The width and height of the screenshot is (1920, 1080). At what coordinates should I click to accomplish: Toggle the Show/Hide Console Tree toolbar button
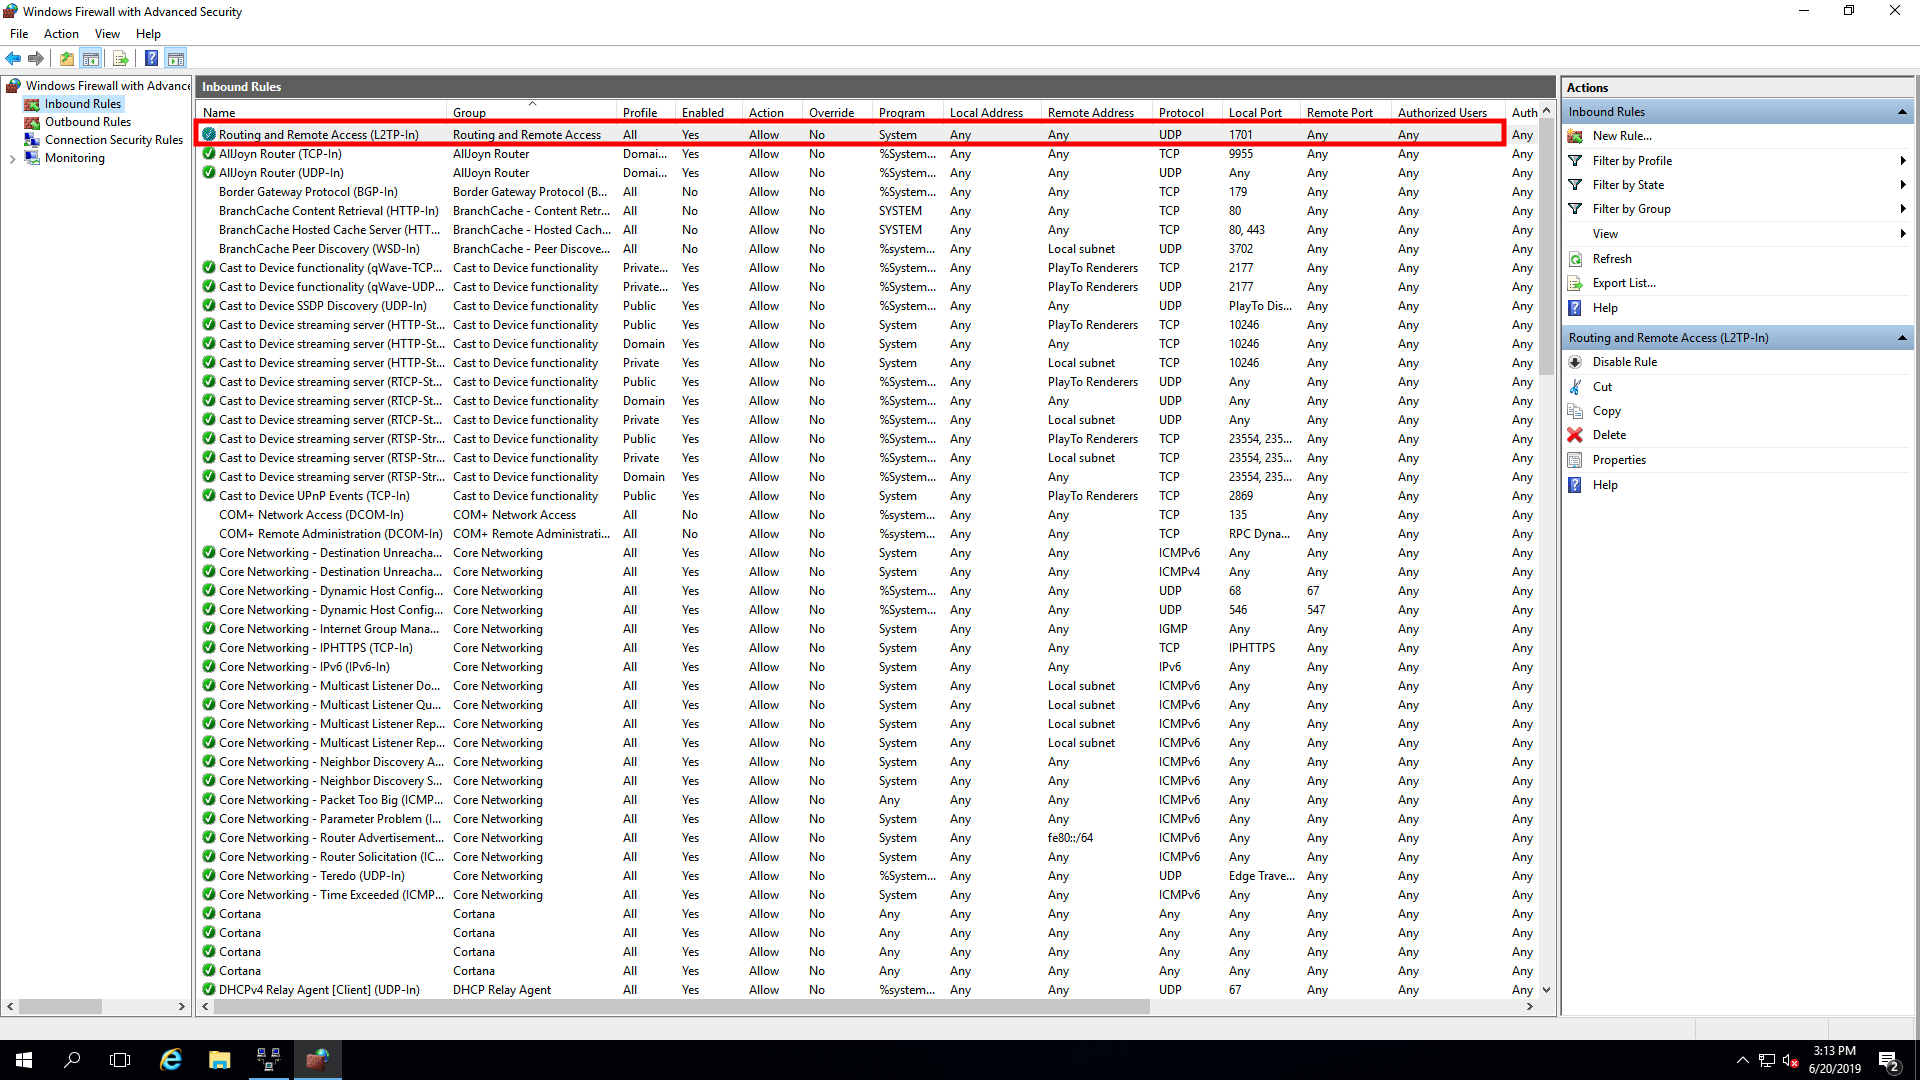click(91, 59)
